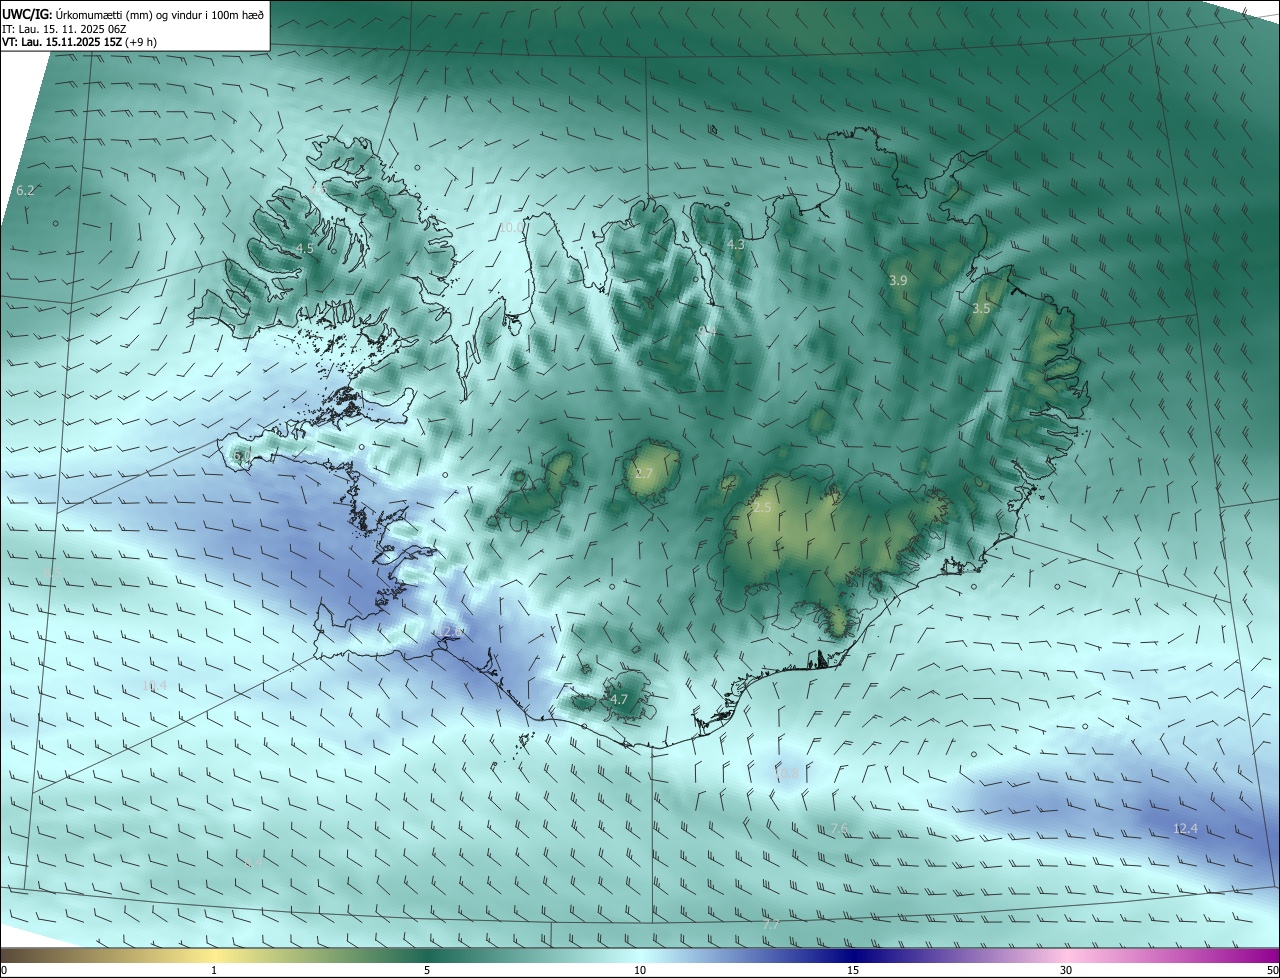Click the 4.7 value label in the south

click(618, 699)
